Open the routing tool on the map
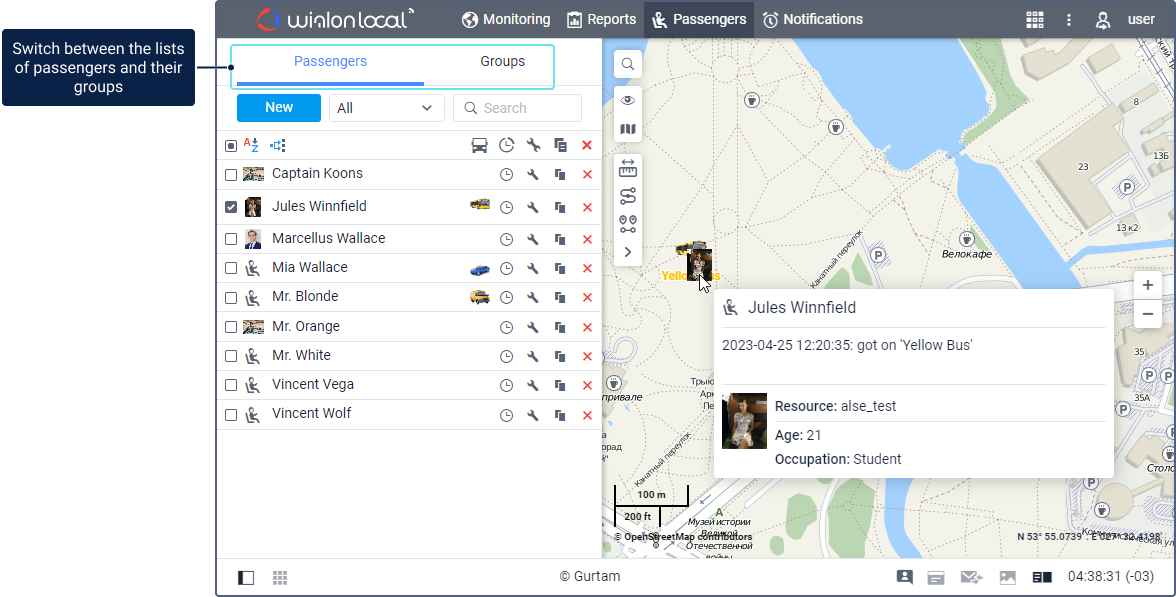This screenshot has width=1176, height=597. (x=628, y=196)
